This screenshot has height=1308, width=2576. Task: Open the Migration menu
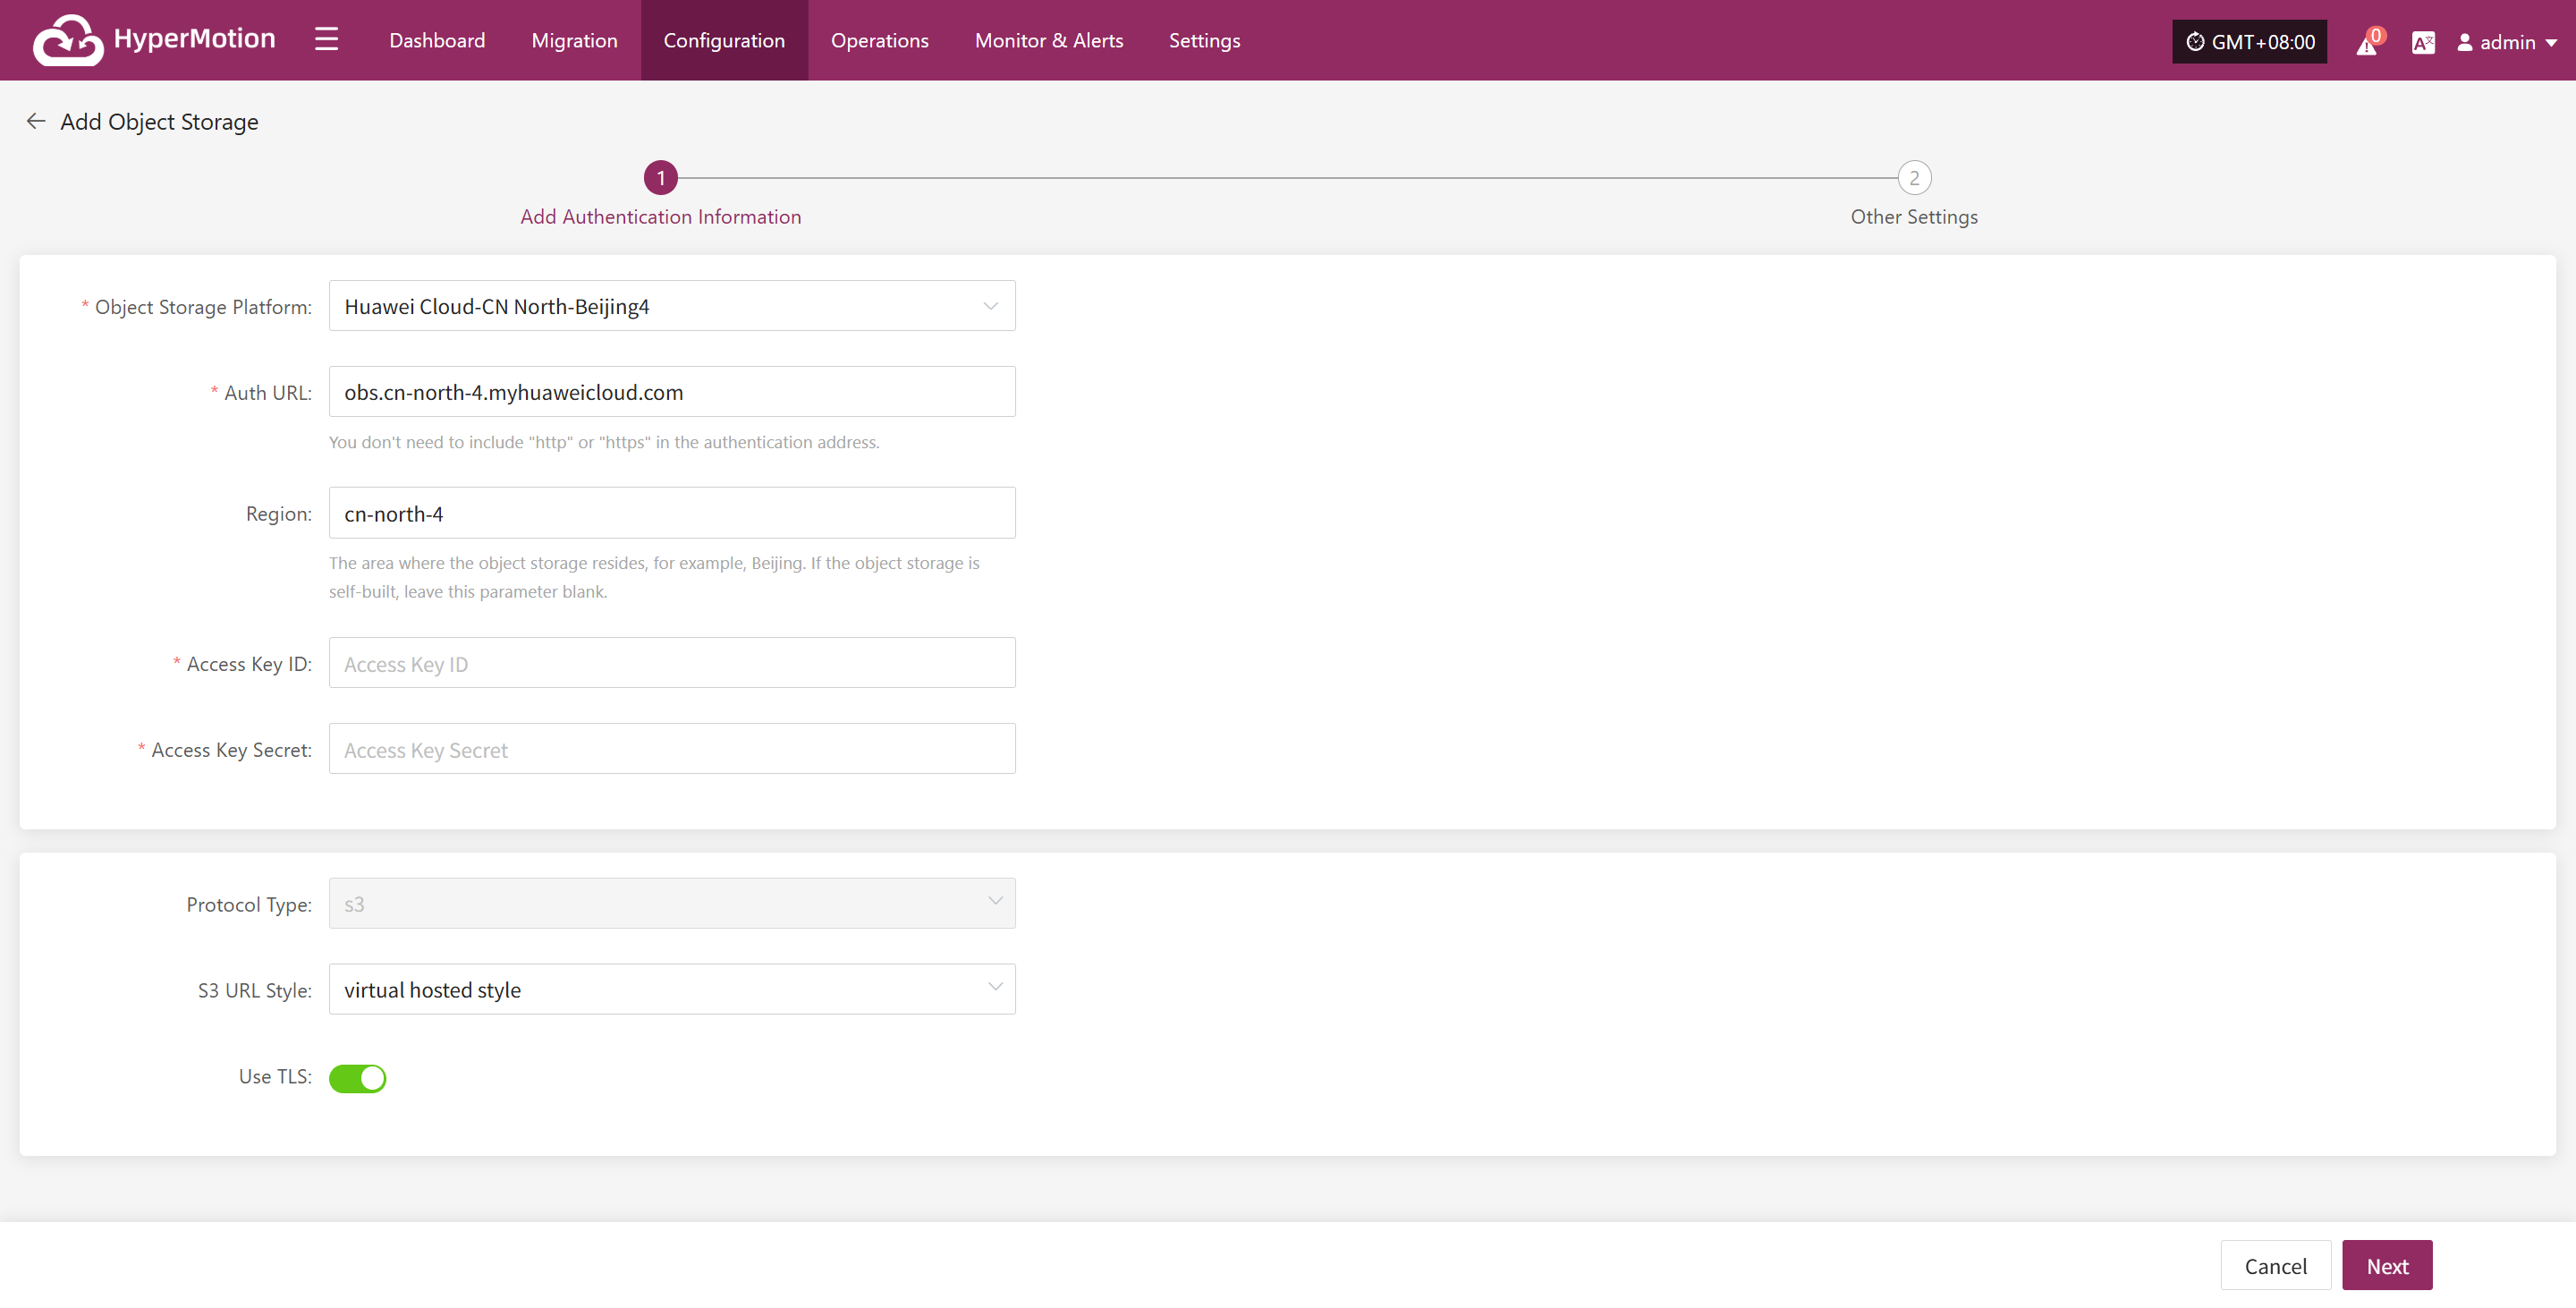coord(574,40)
